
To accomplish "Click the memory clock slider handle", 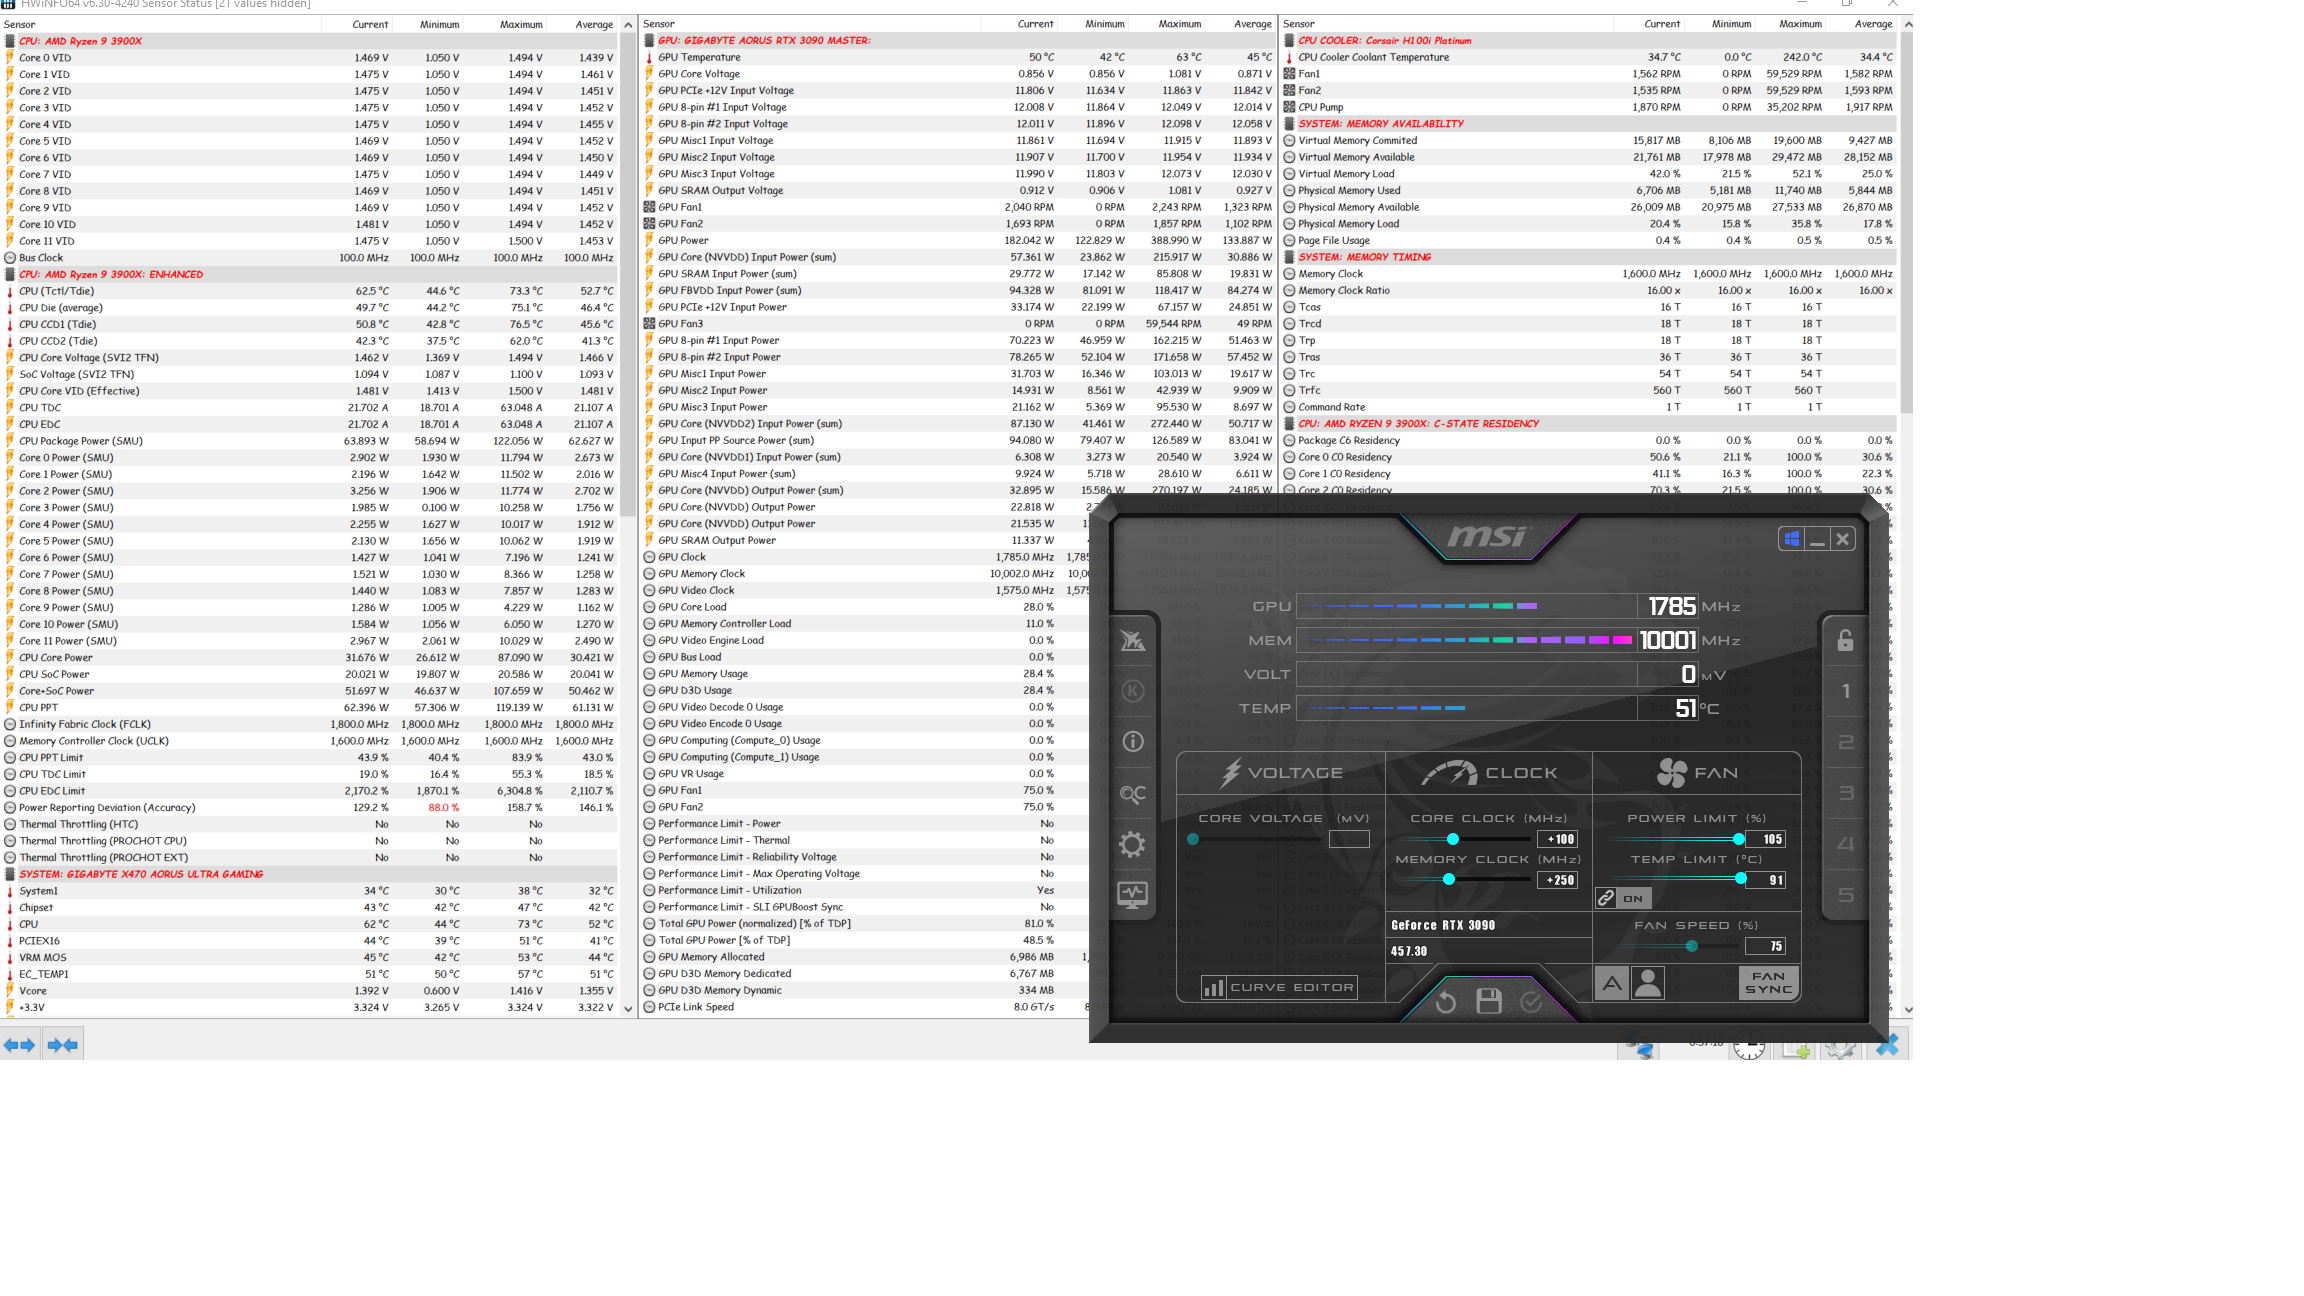I will pyautogui.click(x=1449, y=879).
